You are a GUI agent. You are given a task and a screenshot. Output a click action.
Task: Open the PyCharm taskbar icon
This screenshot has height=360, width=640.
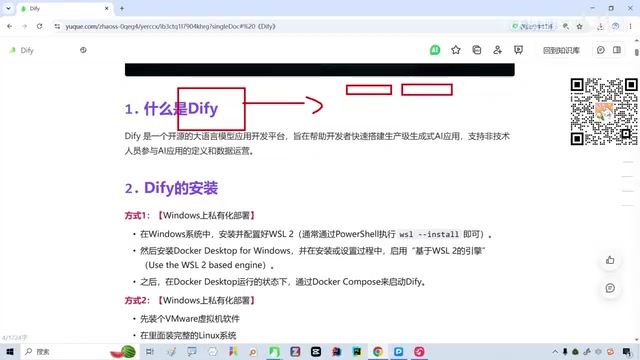coord(357,351)
